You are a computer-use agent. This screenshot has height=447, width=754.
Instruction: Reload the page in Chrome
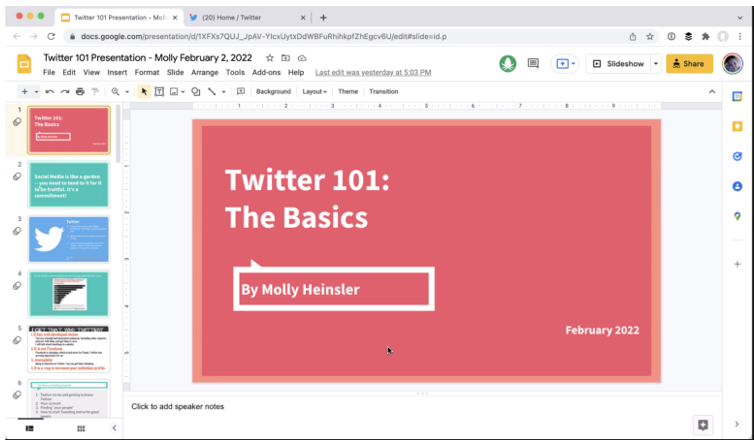click(51, 37)
